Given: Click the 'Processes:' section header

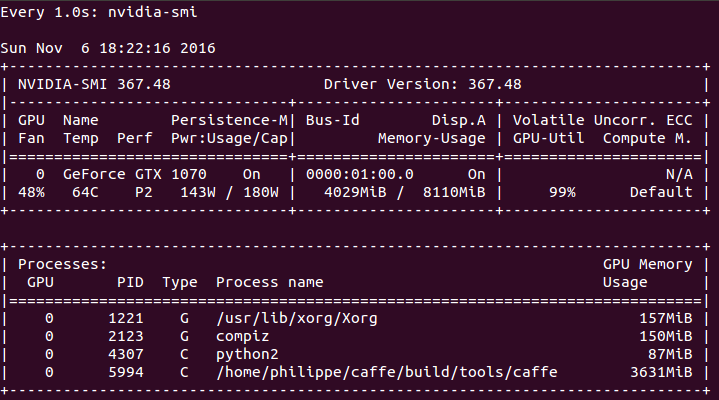Looking at the screenshot, I should [62, 264].
